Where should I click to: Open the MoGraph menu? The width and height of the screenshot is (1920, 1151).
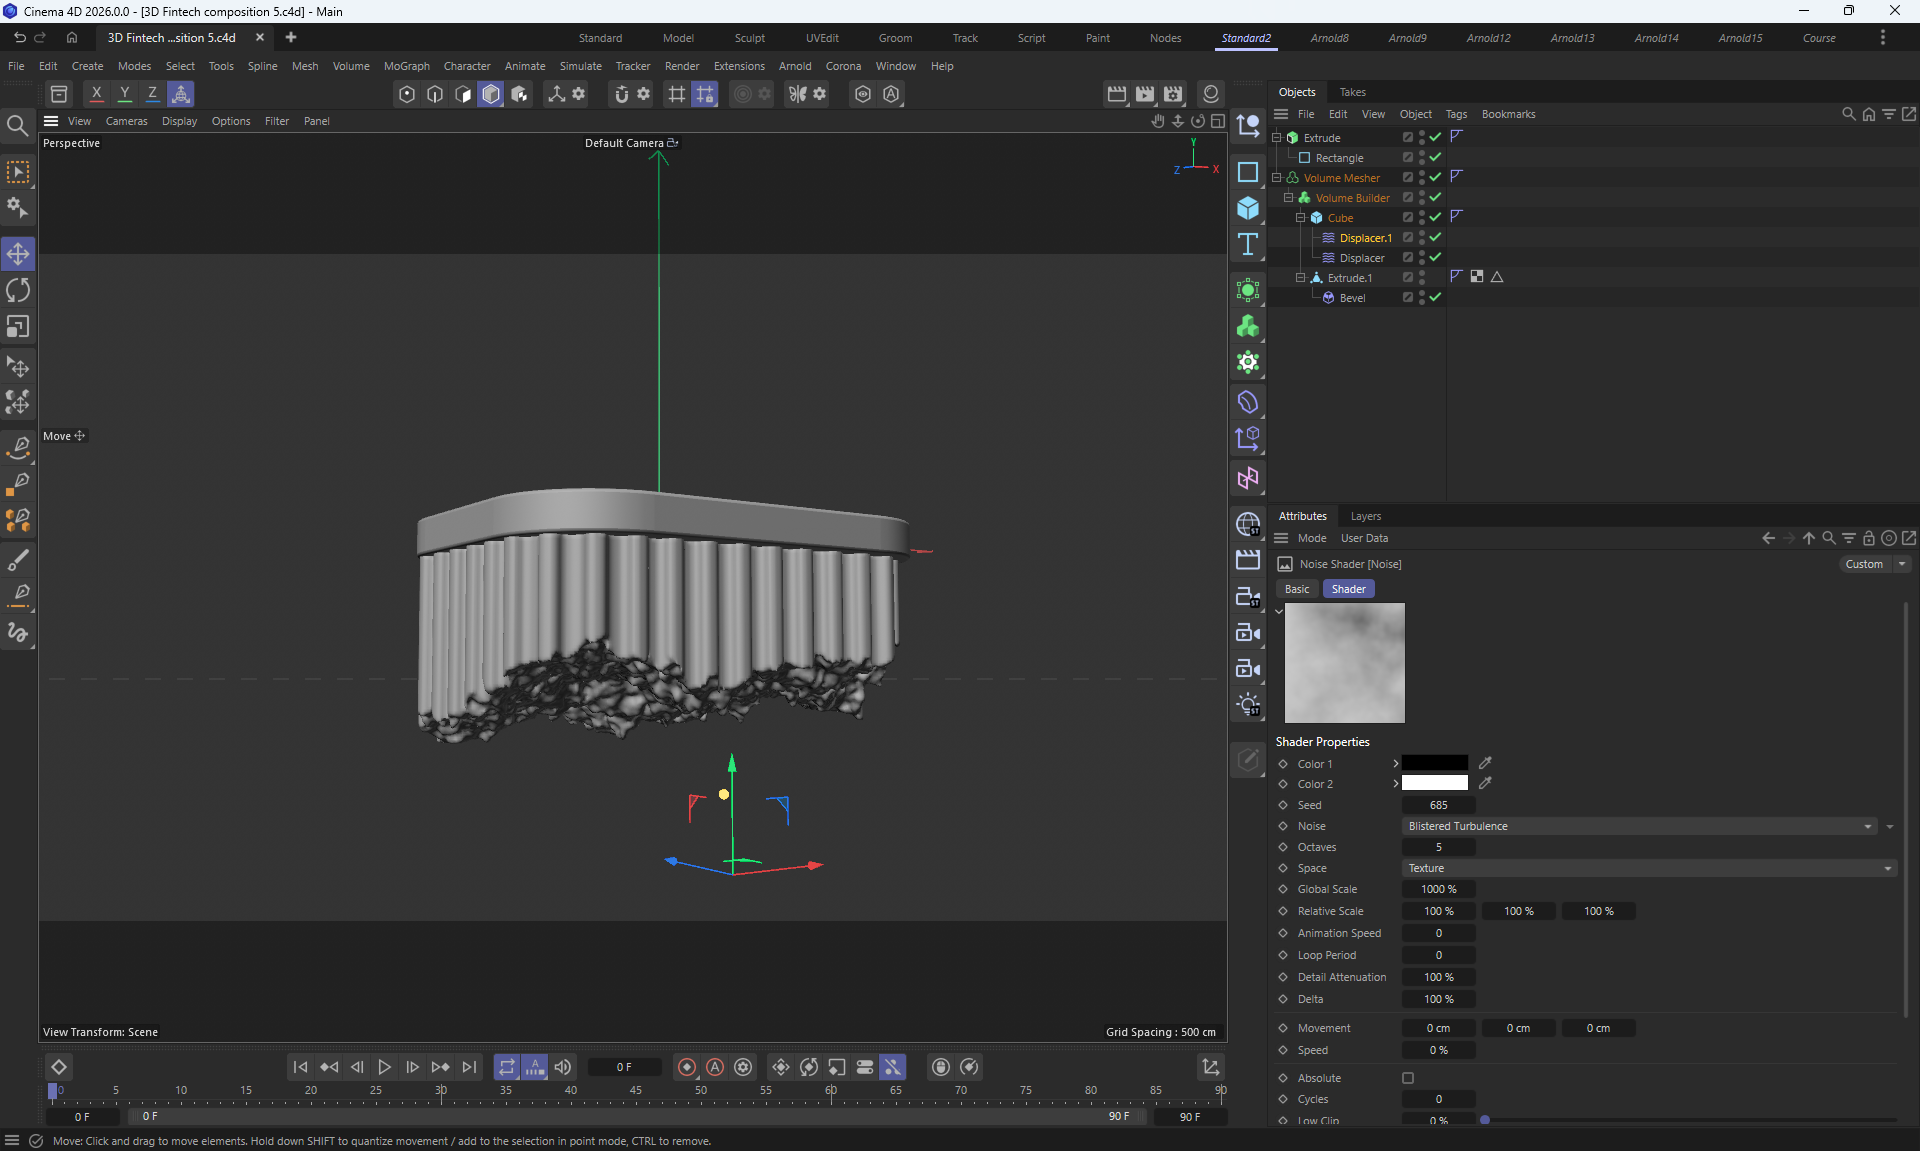pos(406,66)
